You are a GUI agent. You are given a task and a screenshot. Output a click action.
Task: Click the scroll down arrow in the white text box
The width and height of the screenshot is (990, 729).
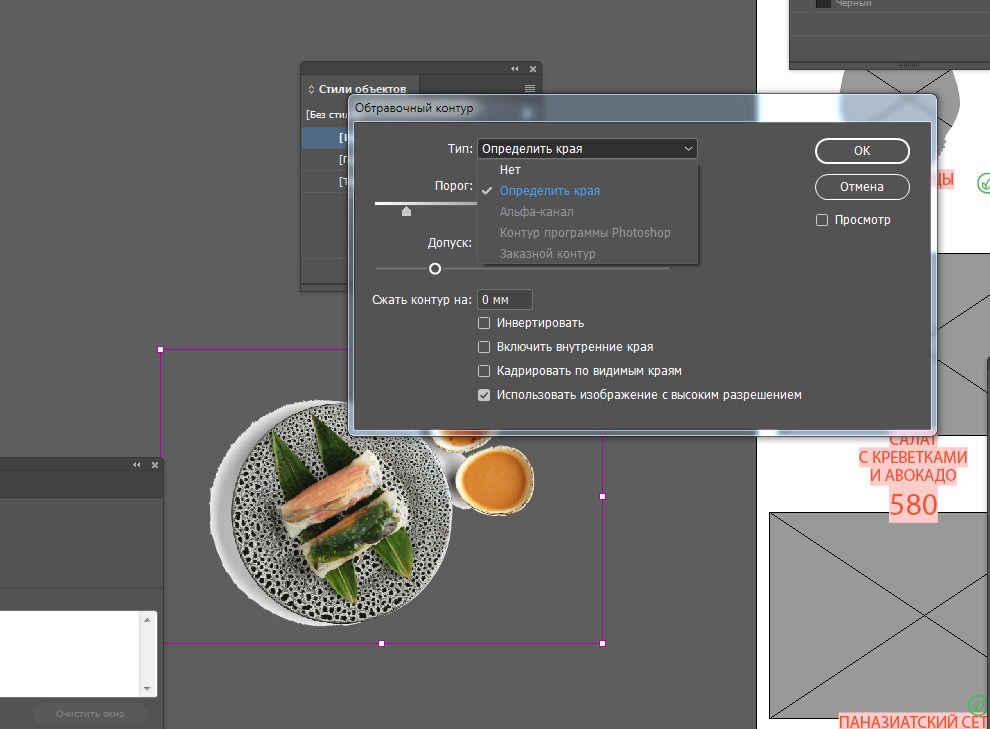pyautogui.click(x=149, y=689)
